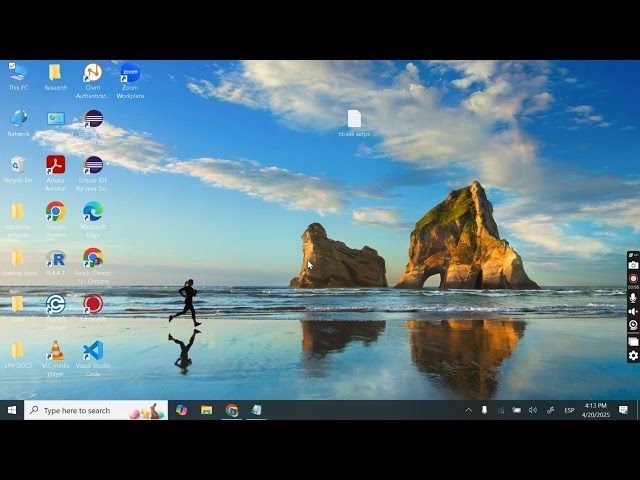
Task: Switch to the Notepad window on the taskbar
Action: [257, 410]
